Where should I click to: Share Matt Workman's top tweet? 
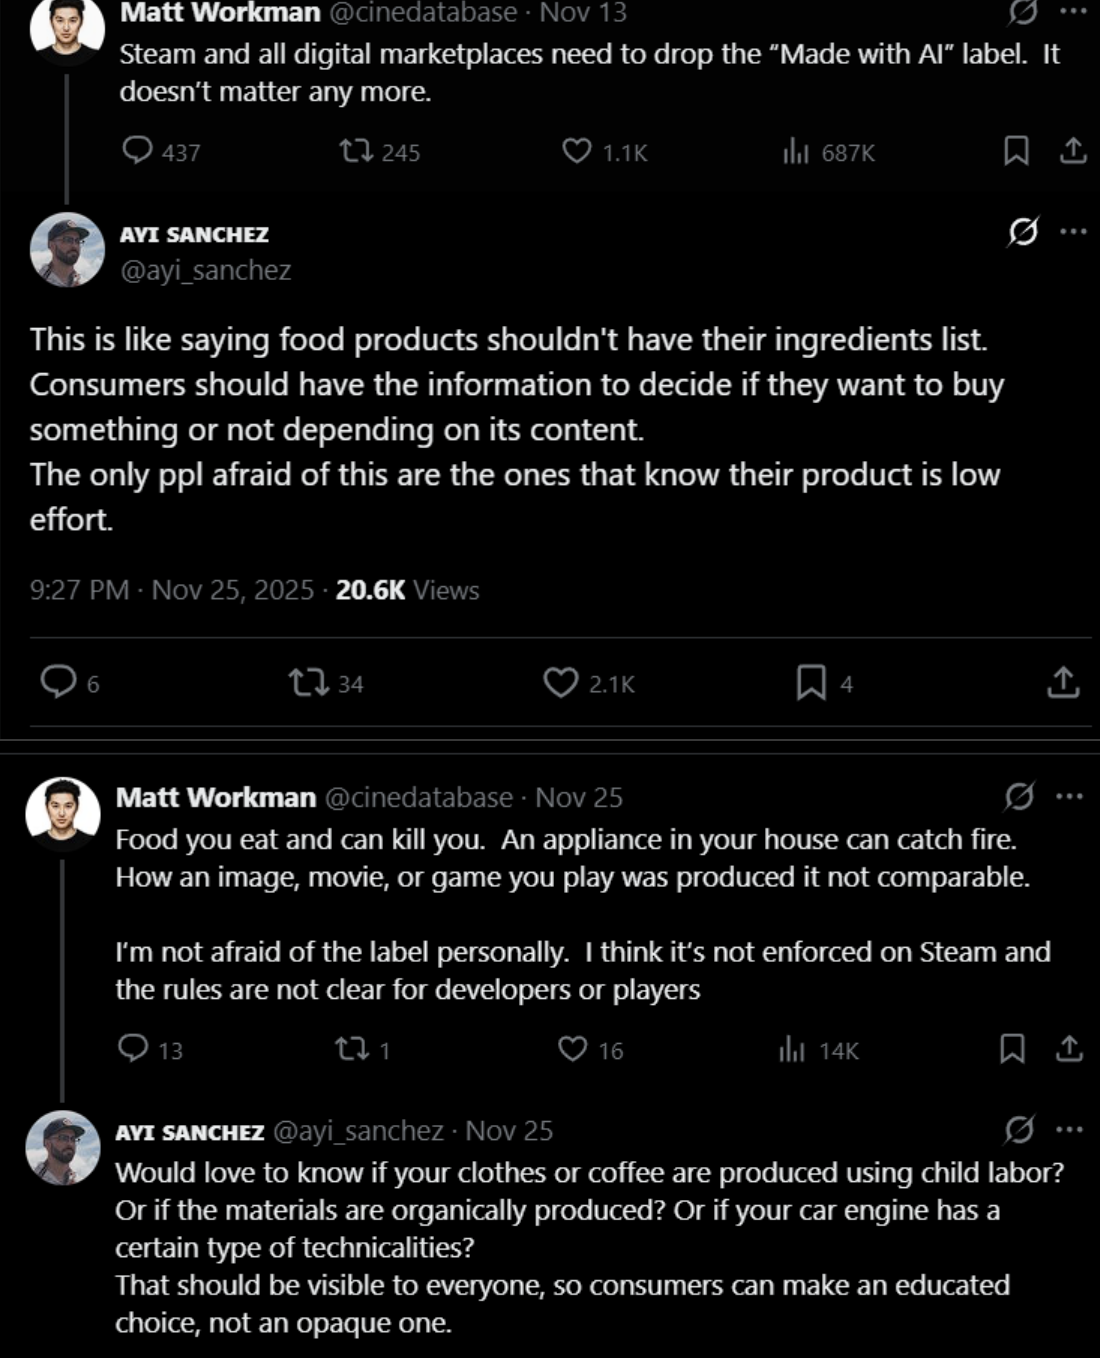click(1073, 151)
